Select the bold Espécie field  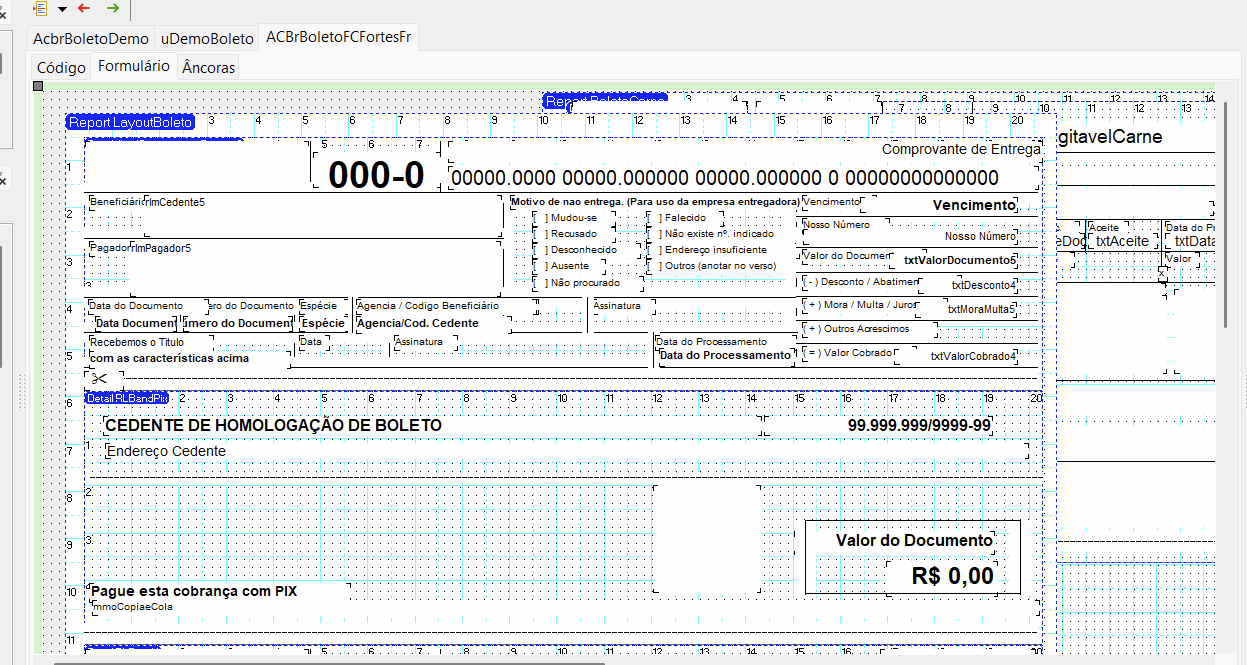tap(323, 324)
